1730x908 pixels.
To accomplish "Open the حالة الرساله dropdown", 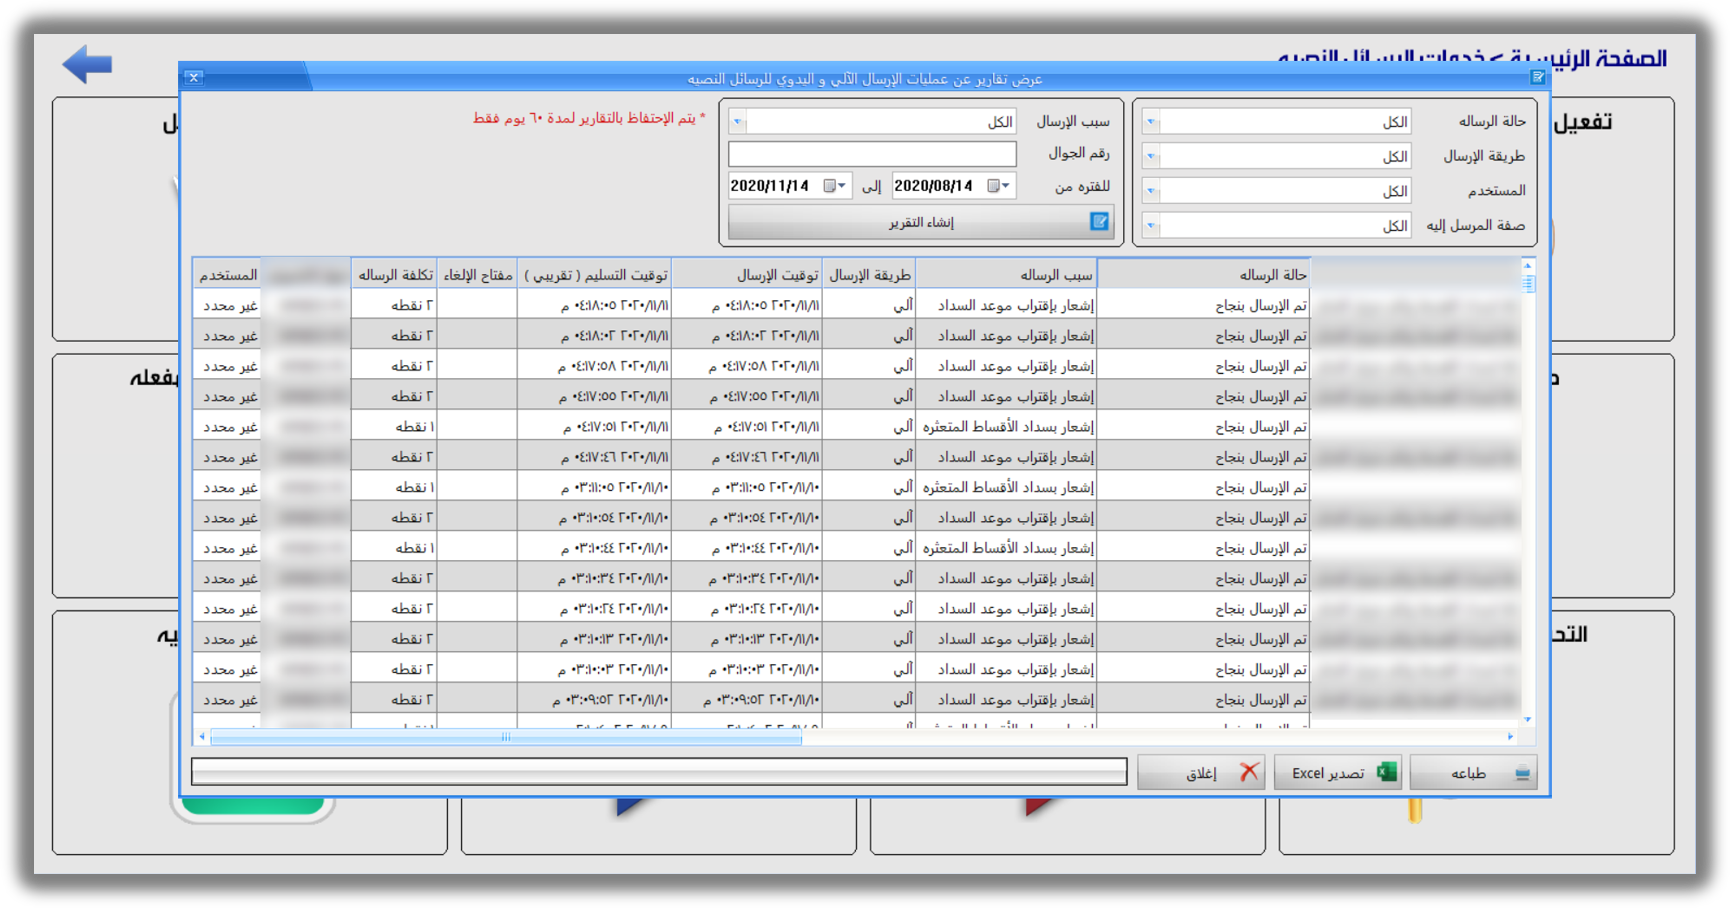I will point(1151,122).
